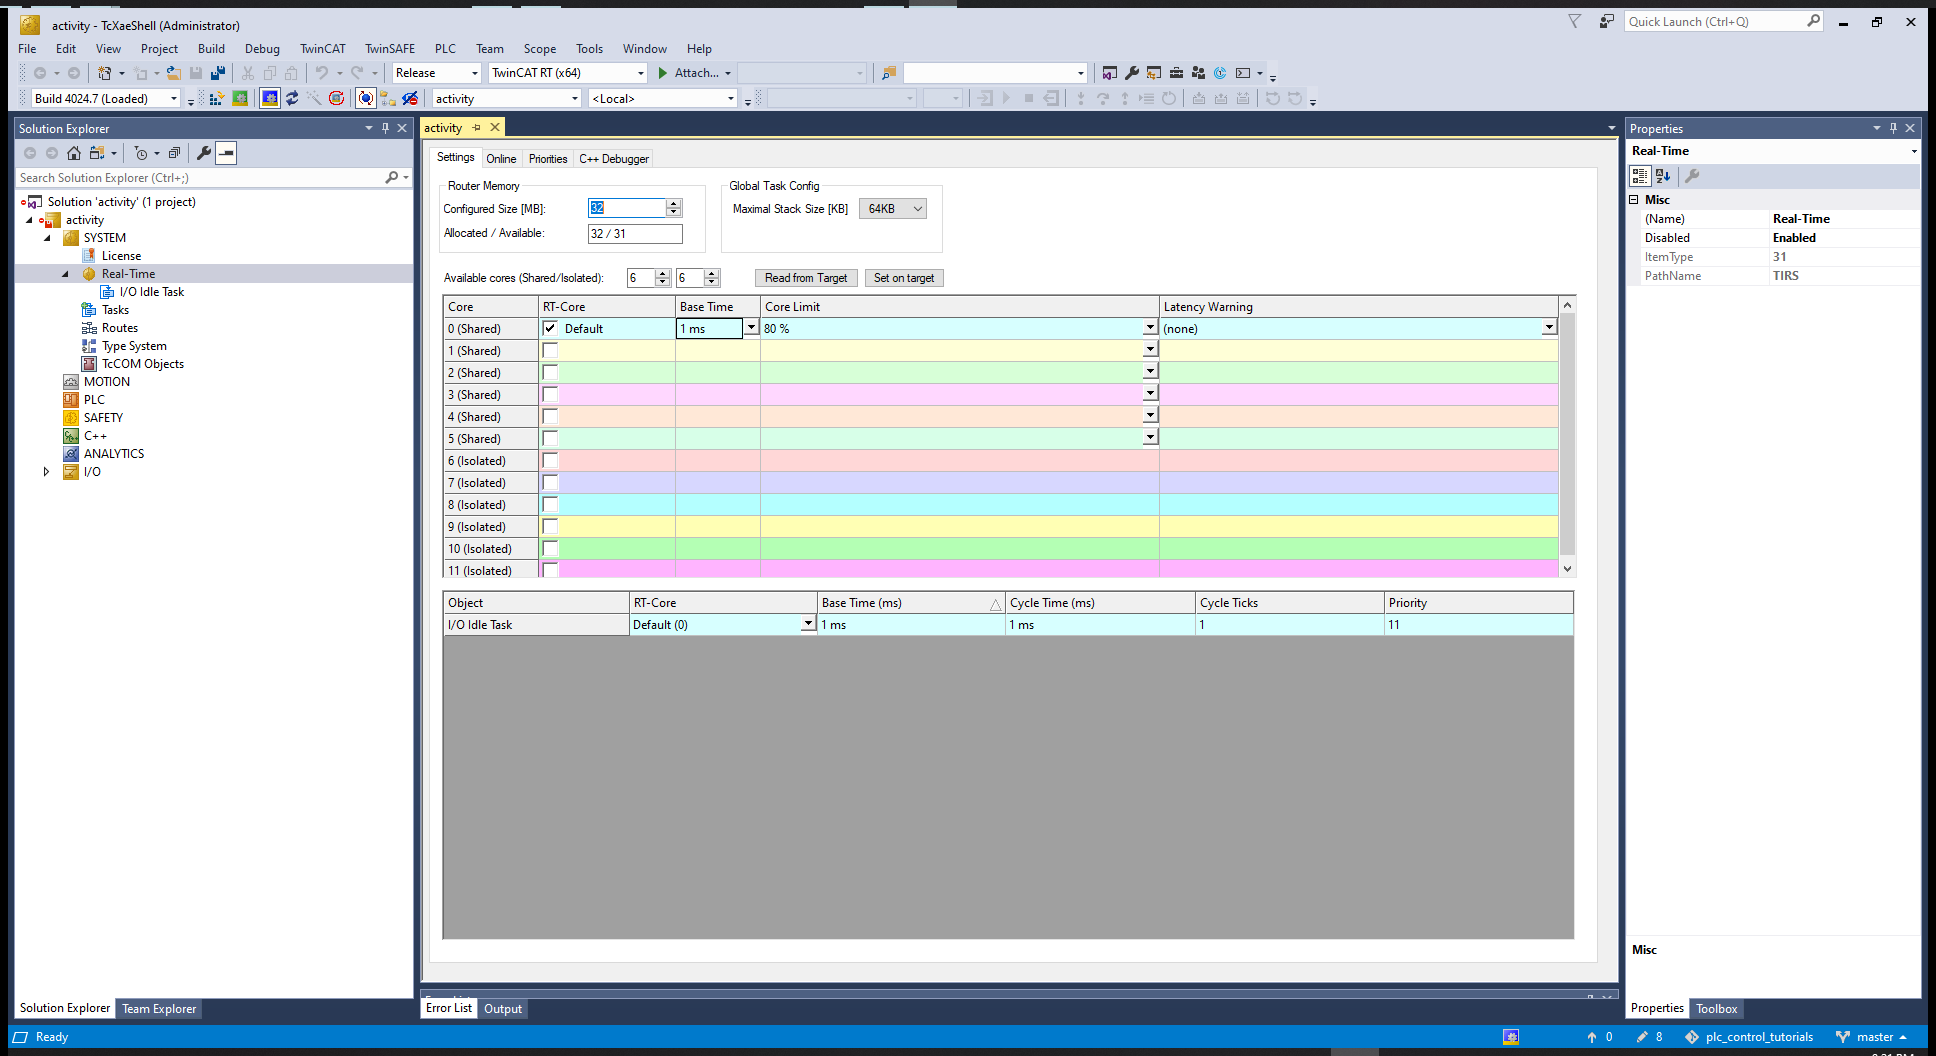This screenshot has height=1056, width=1936.
Task: Switch to the Priorities tab
Action: coord(547,159)
